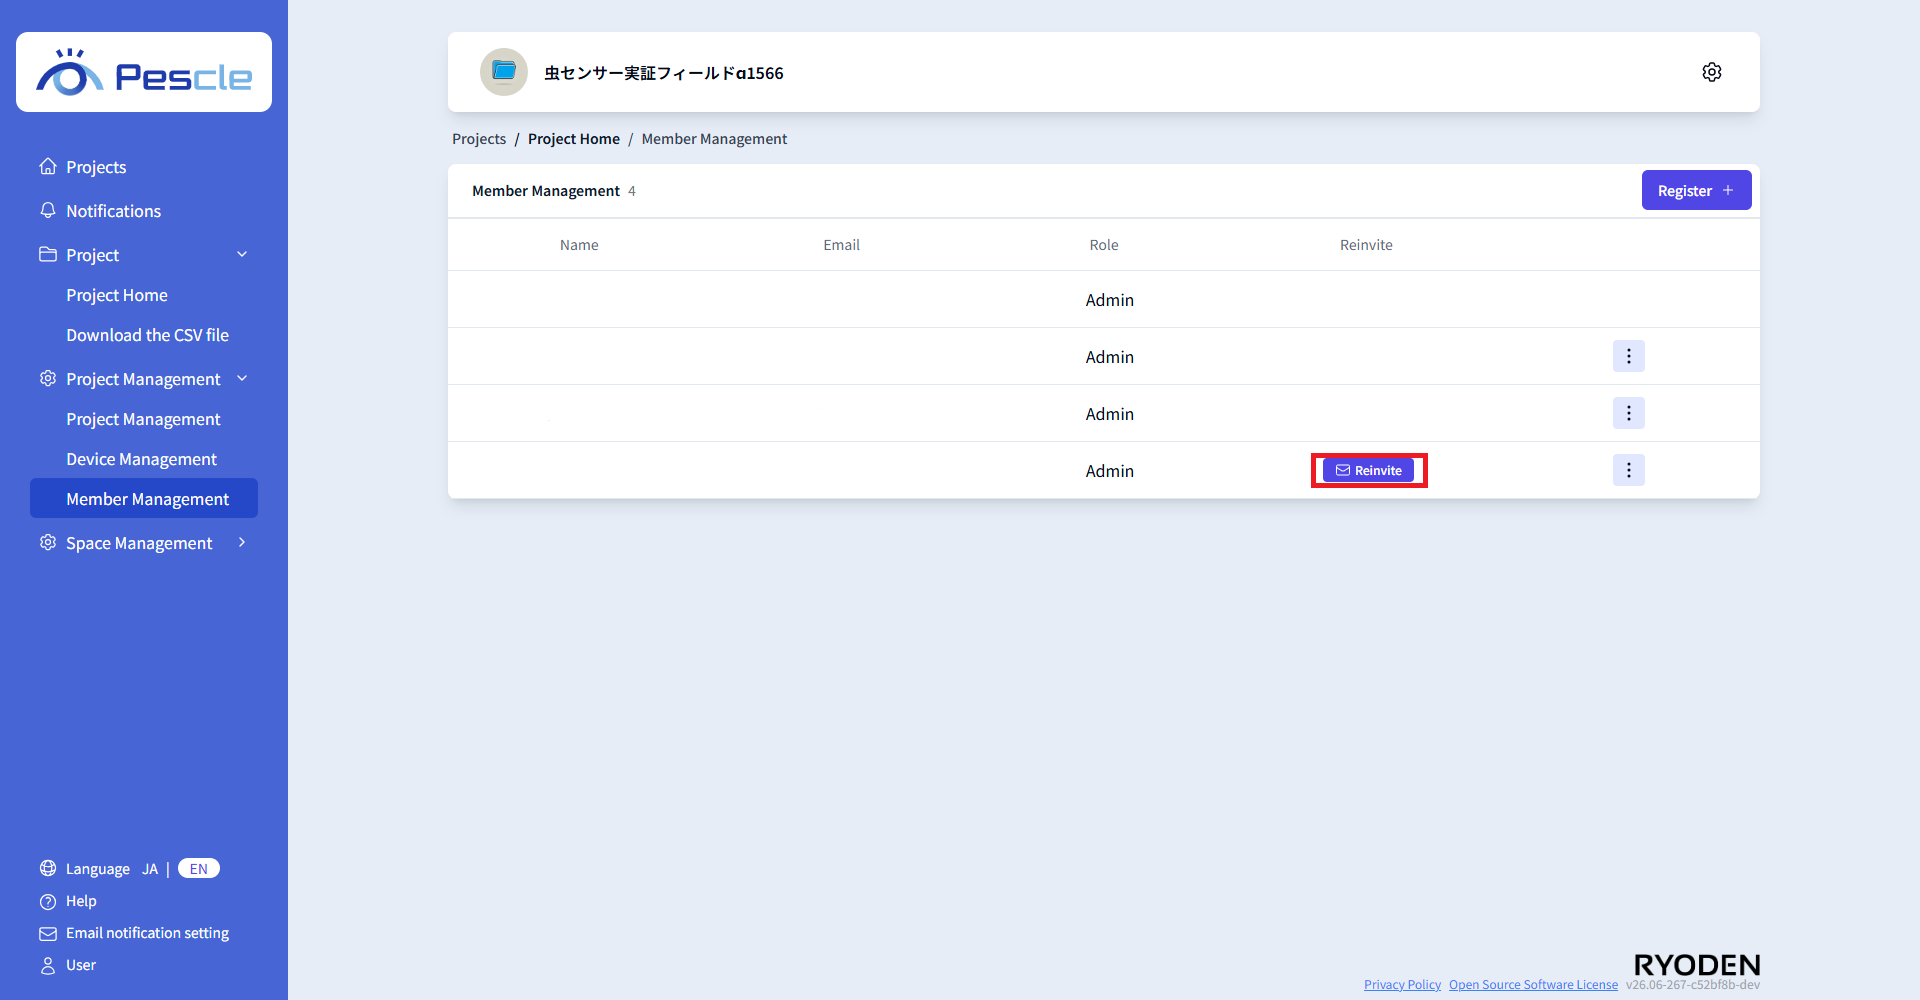Screen dimensions: 1920x1000
Task: Click the version text v26.06-267-c52bf8b-dev
Action: 1693,985
